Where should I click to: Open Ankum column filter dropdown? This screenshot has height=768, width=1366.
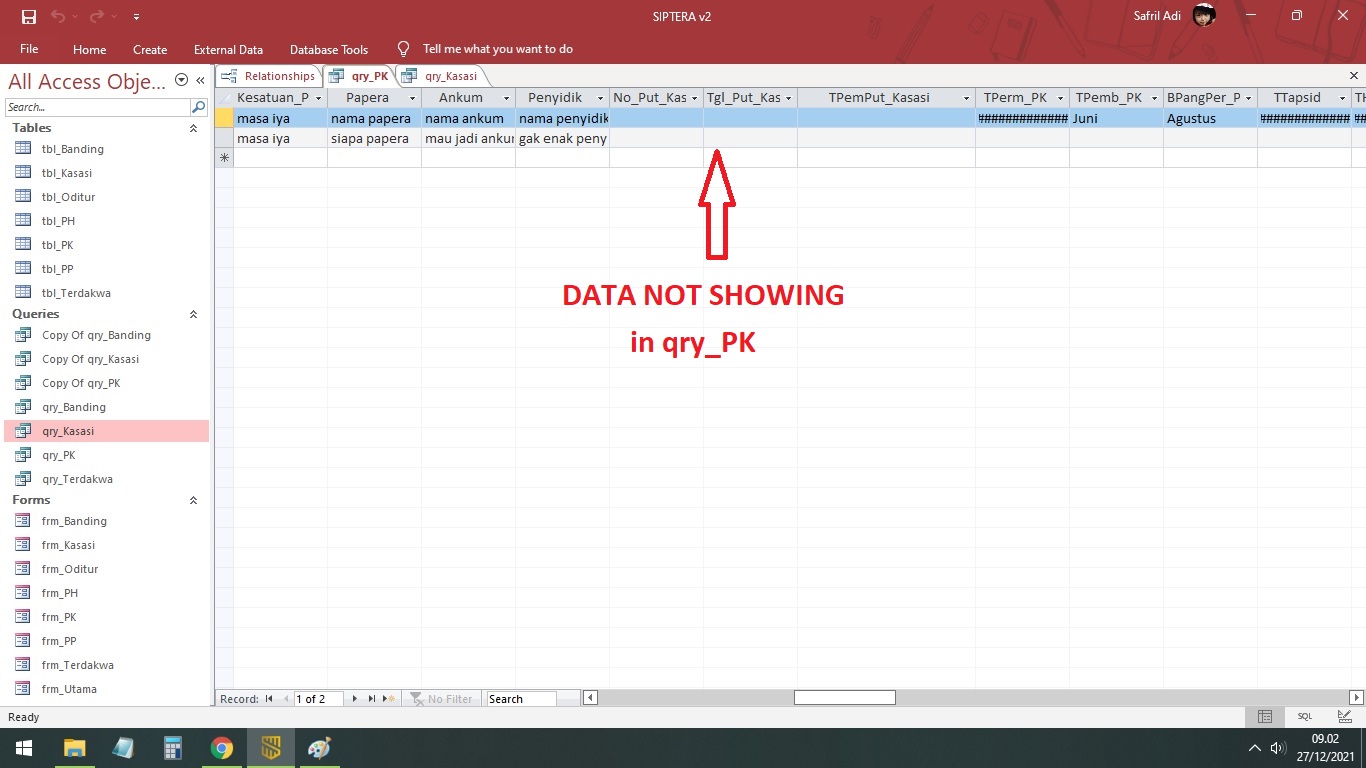click(x=506, y=98)
